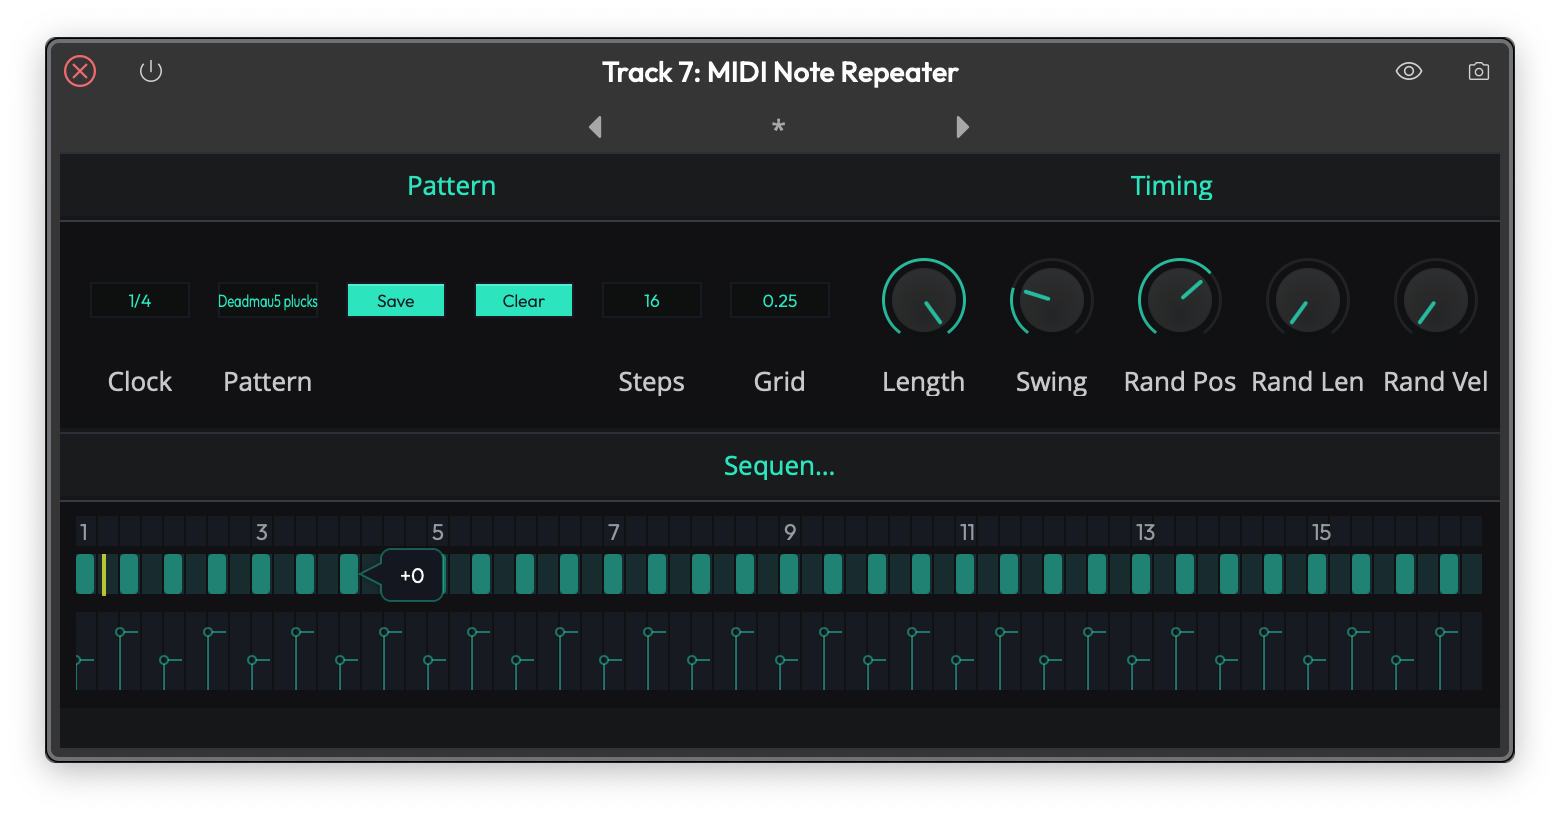This screenshot has height=816, width=1560.
Task: Toggle the step cell directly below number 13
Action: (1141, 574)
